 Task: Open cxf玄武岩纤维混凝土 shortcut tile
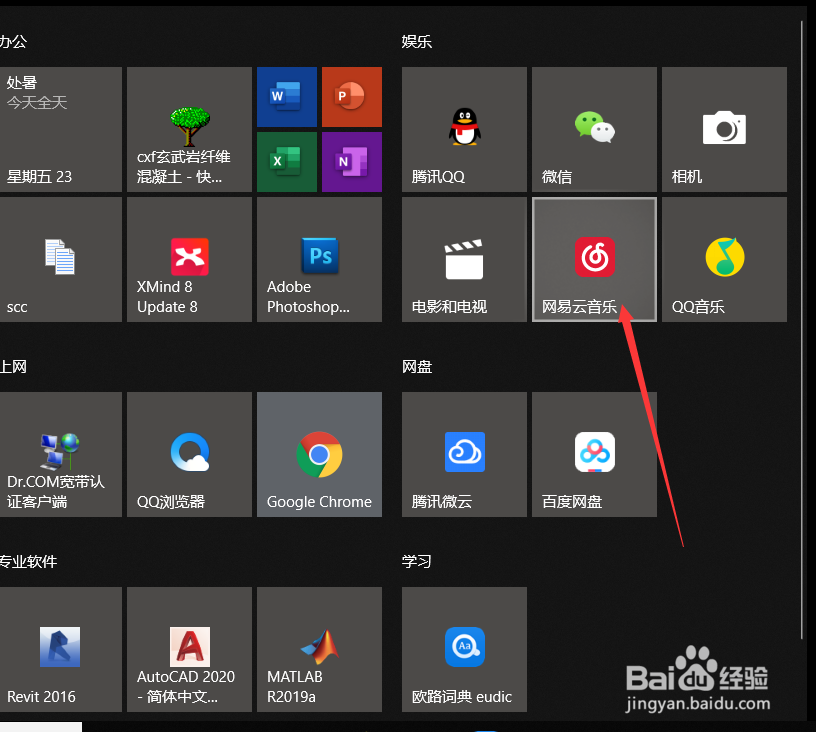(189, 130)
